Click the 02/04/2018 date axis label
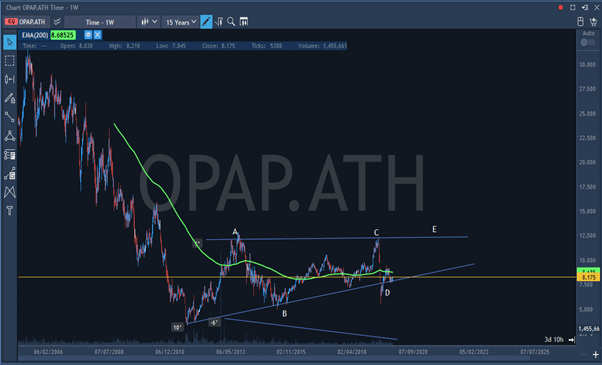The width and height of the screenshot is (602, 365). tap(352, 352)
